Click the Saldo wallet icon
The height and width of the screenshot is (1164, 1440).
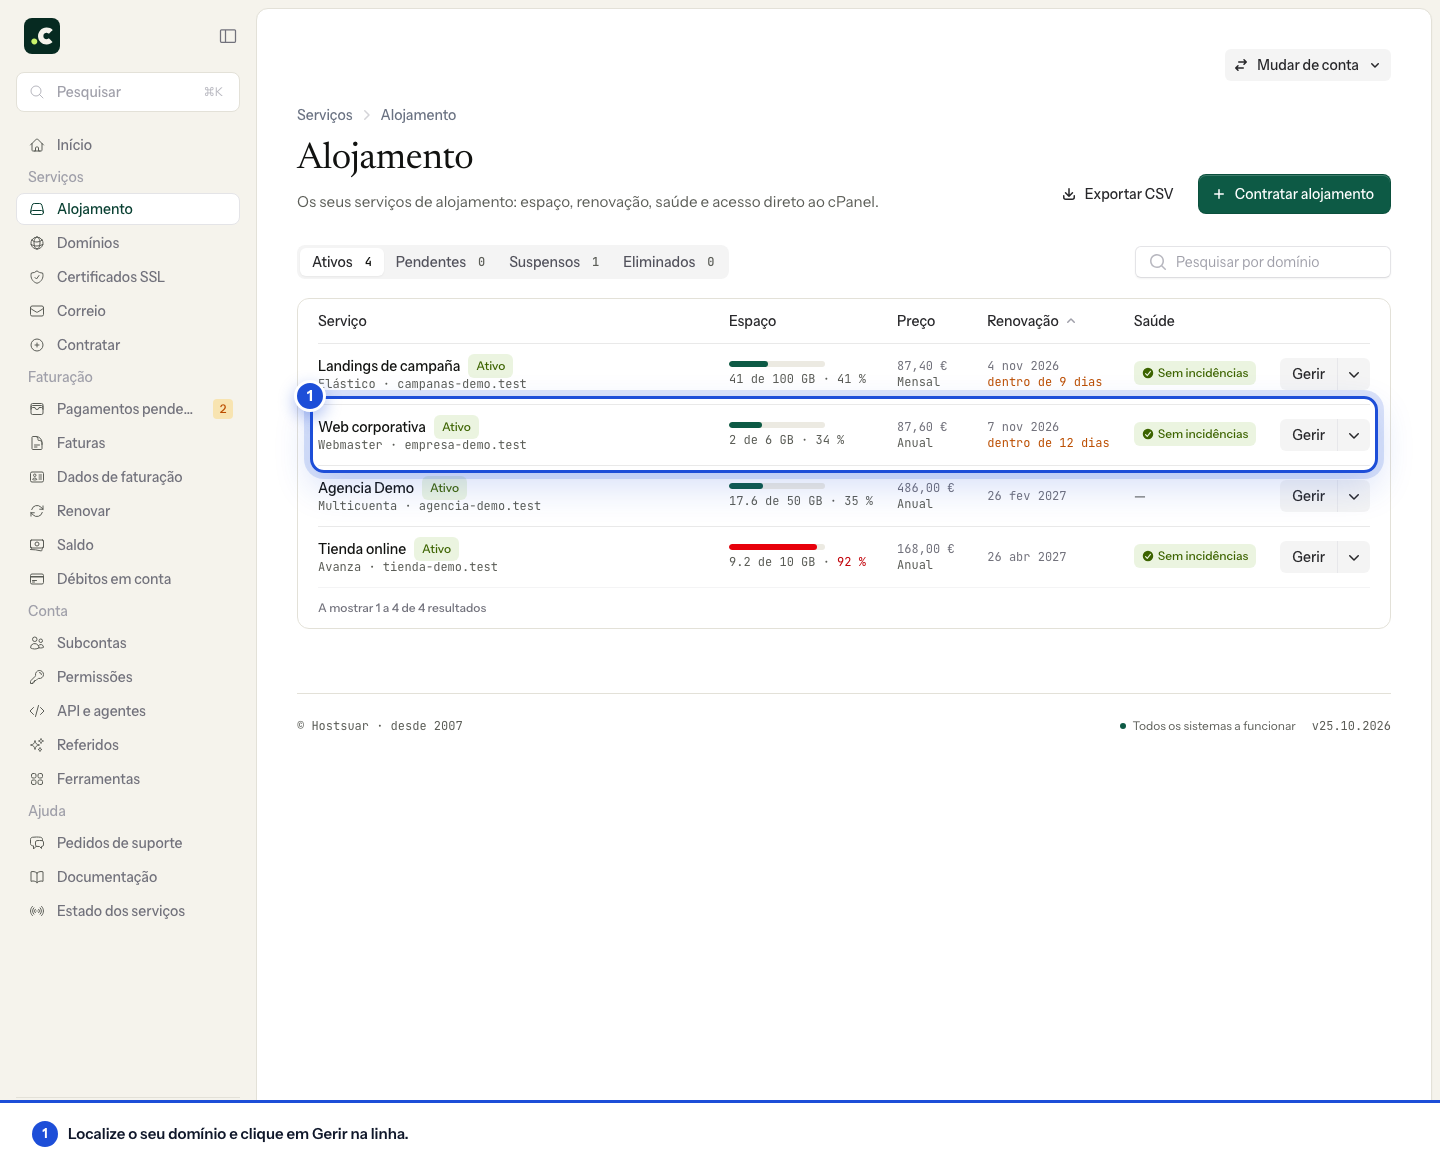click(37, 545)
